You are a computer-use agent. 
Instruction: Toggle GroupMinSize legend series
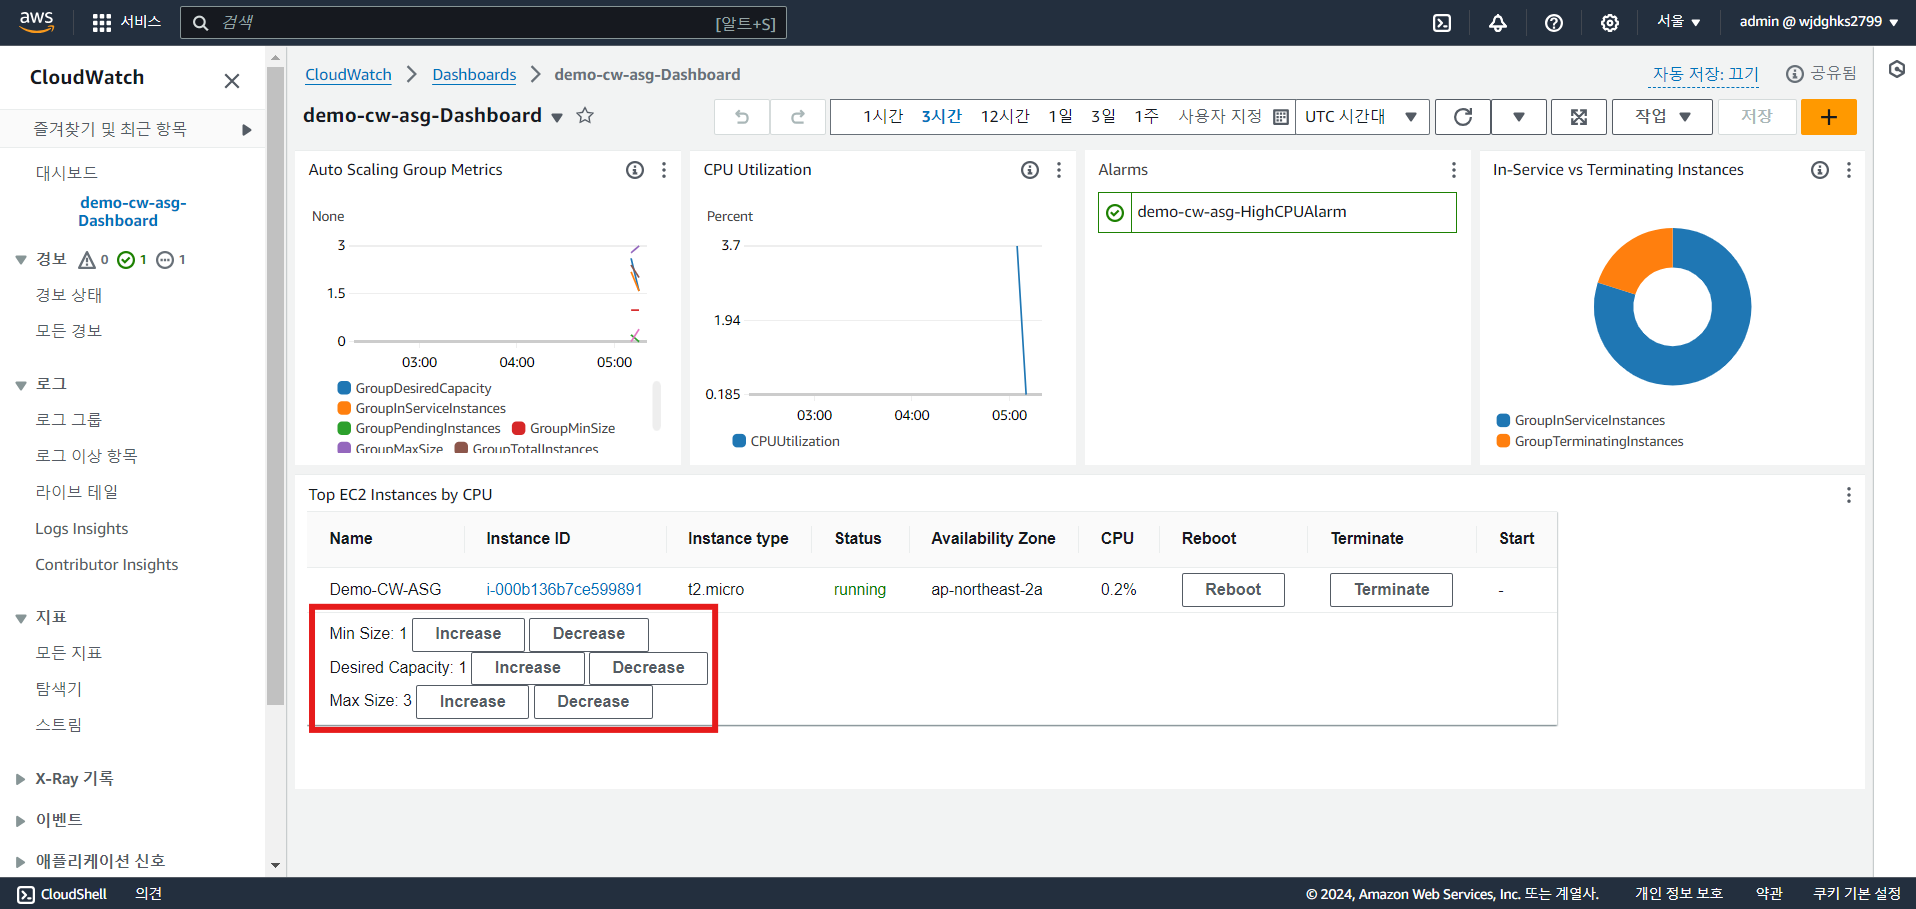pyautogui.click(x=564, y=428)
